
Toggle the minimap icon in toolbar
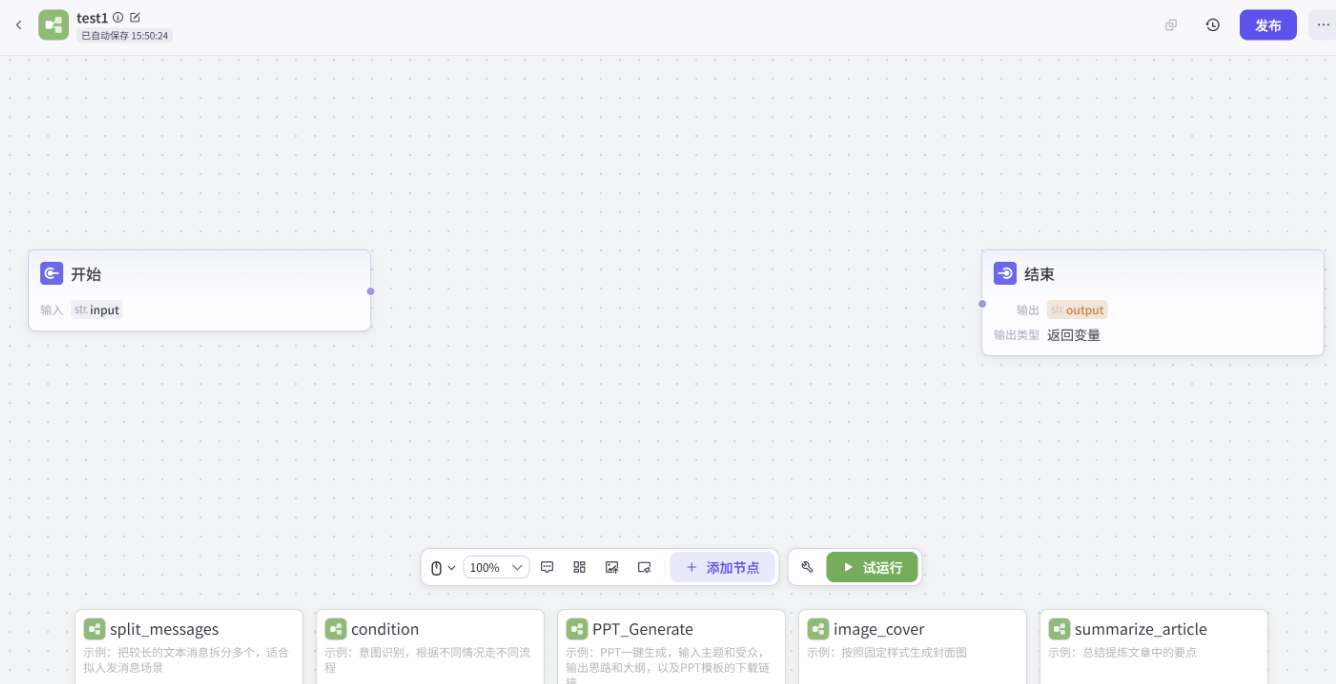[644, 567]
